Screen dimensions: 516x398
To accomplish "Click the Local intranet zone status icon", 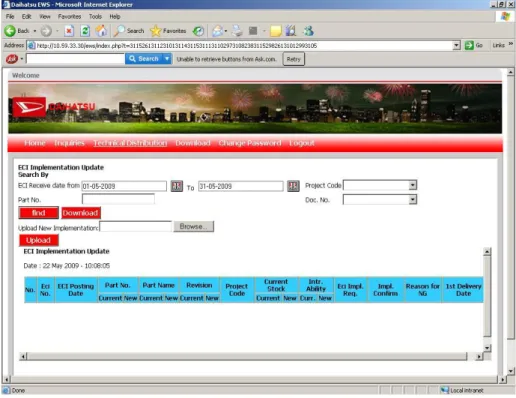I will [444, 390].
